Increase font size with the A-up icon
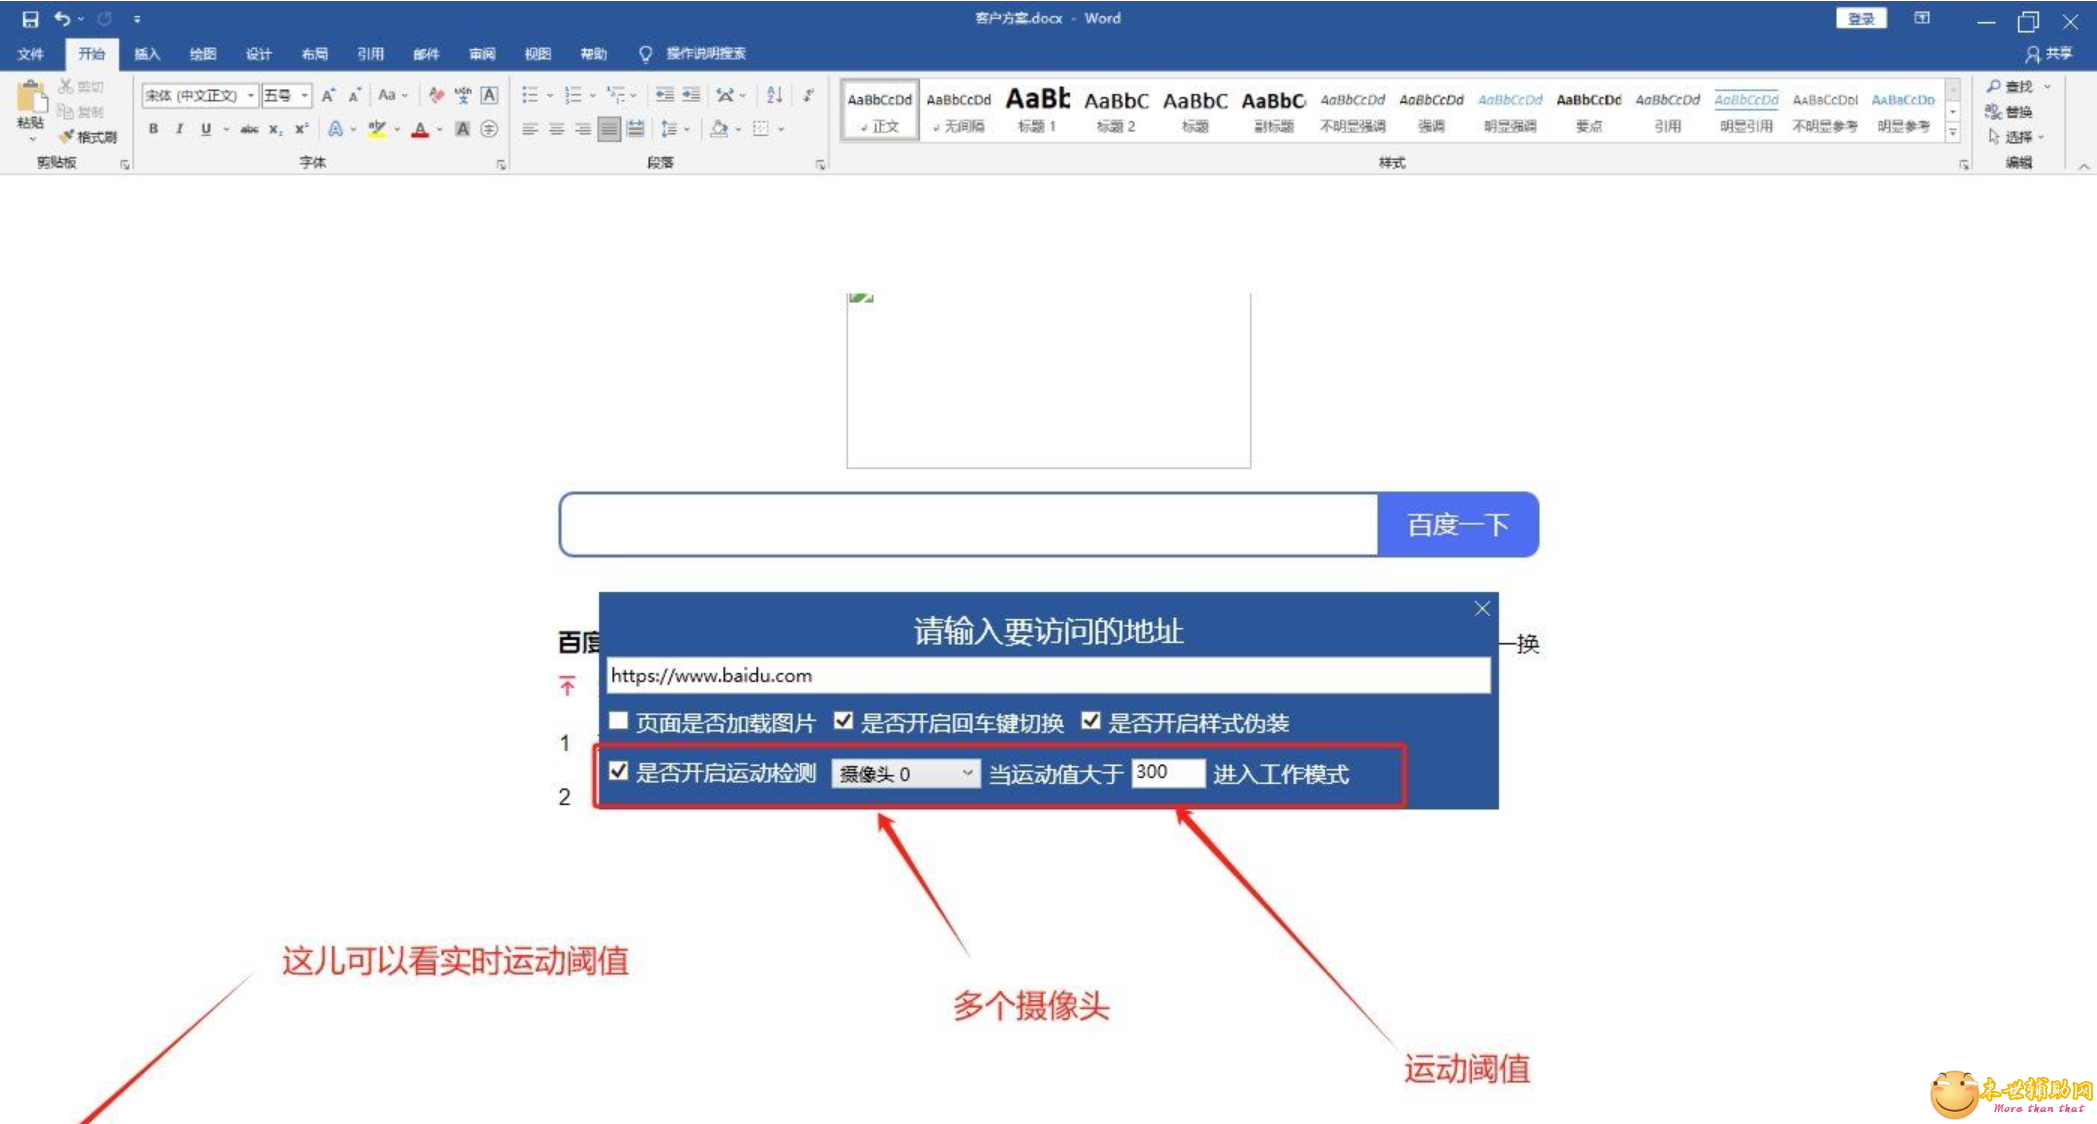The width and height of the screenshot is (2097, 1124). (328, 96)
